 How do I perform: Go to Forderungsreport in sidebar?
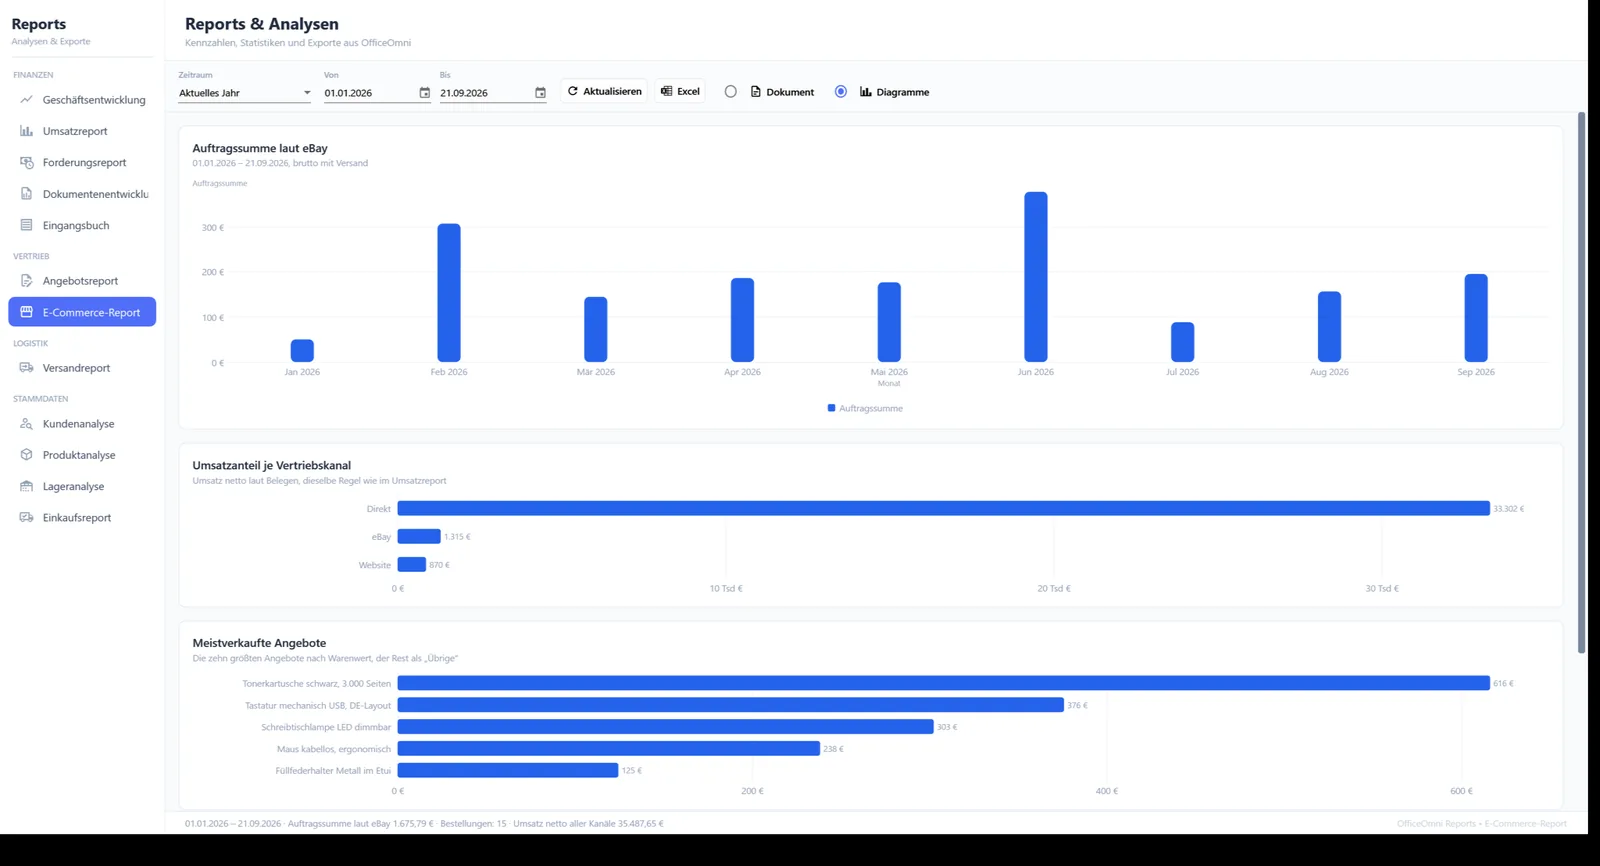pos(82,162)
